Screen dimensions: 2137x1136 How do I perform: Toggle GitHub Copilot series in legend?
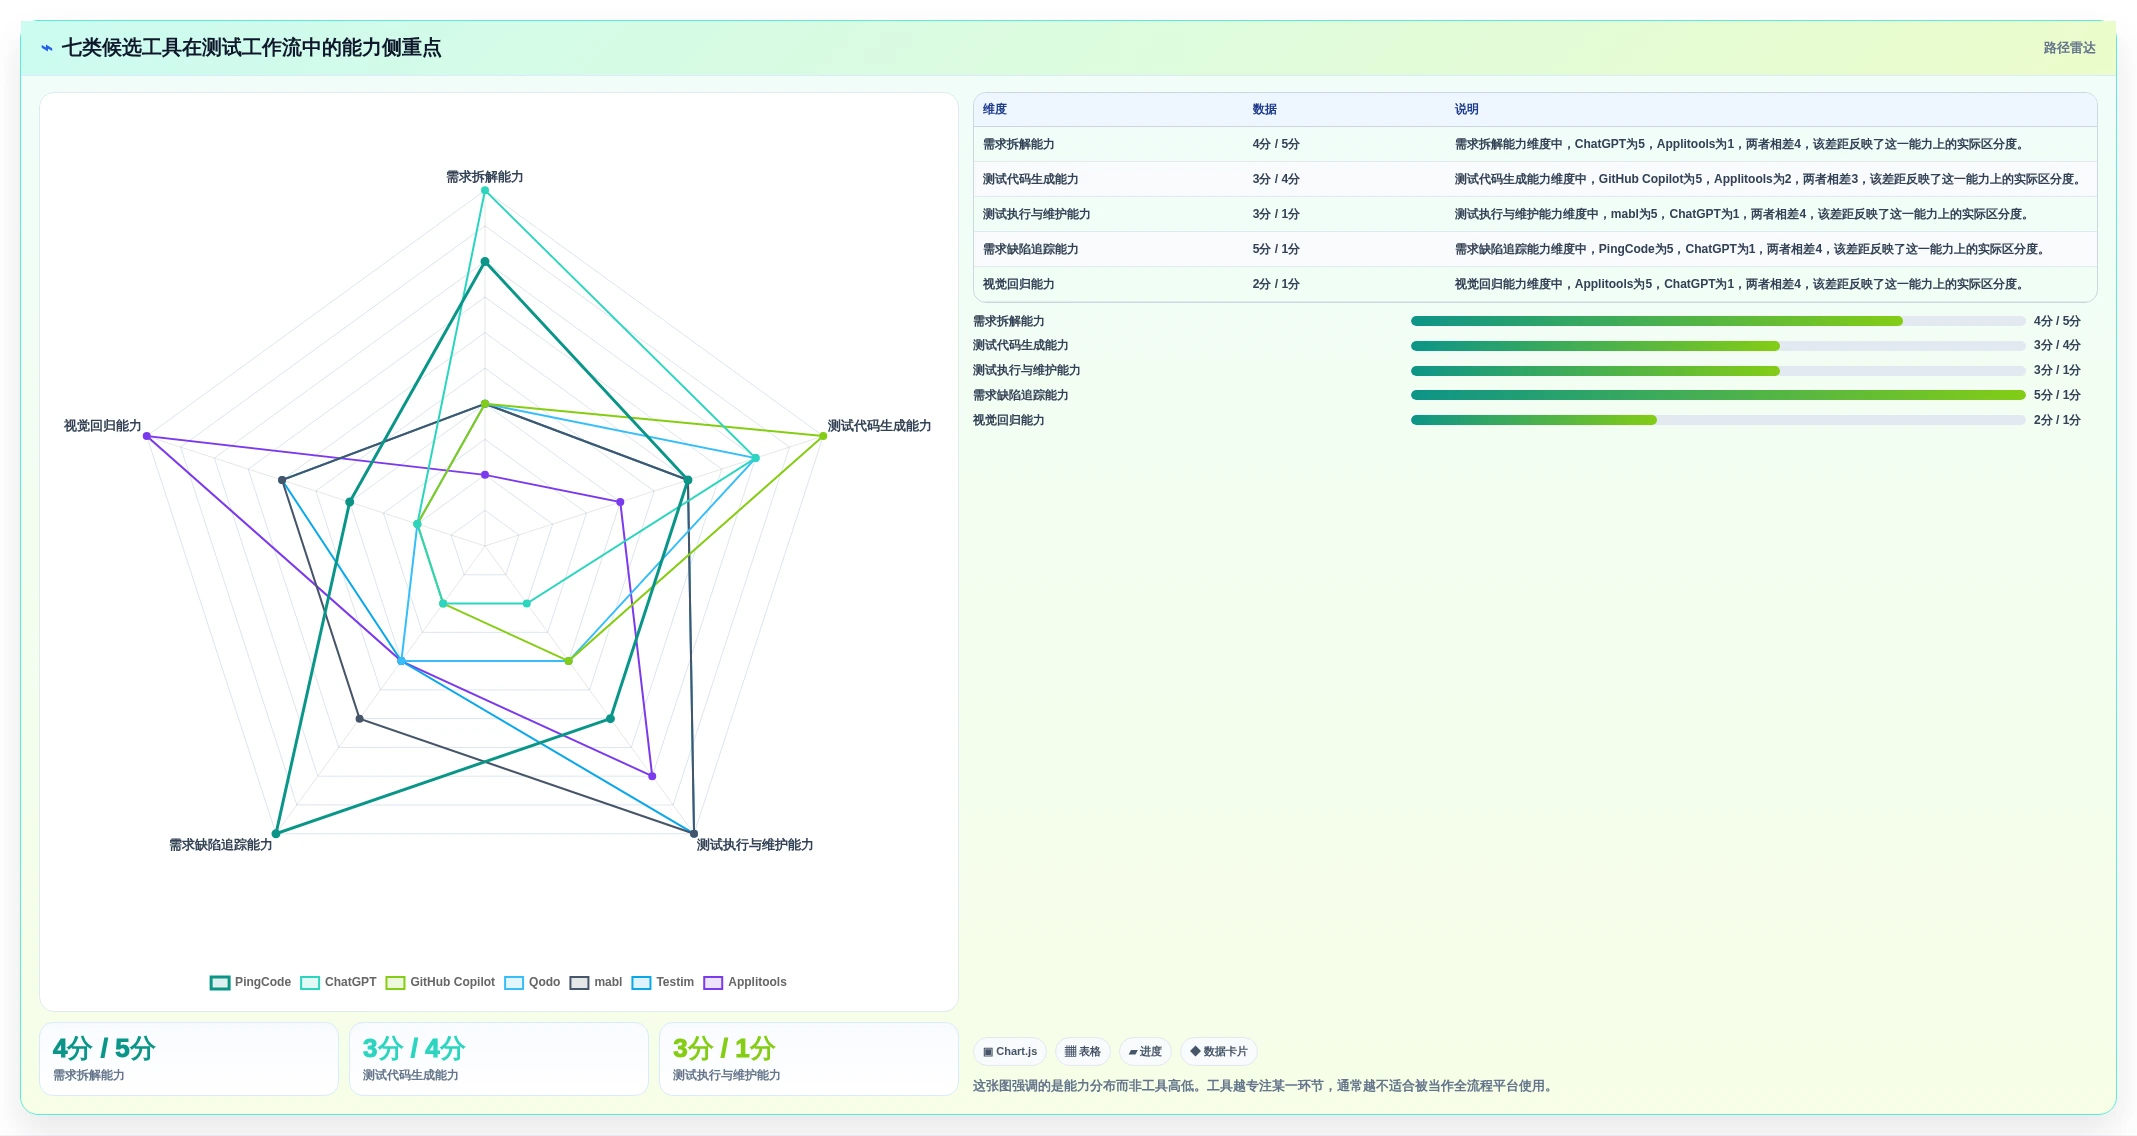[440, 982]
